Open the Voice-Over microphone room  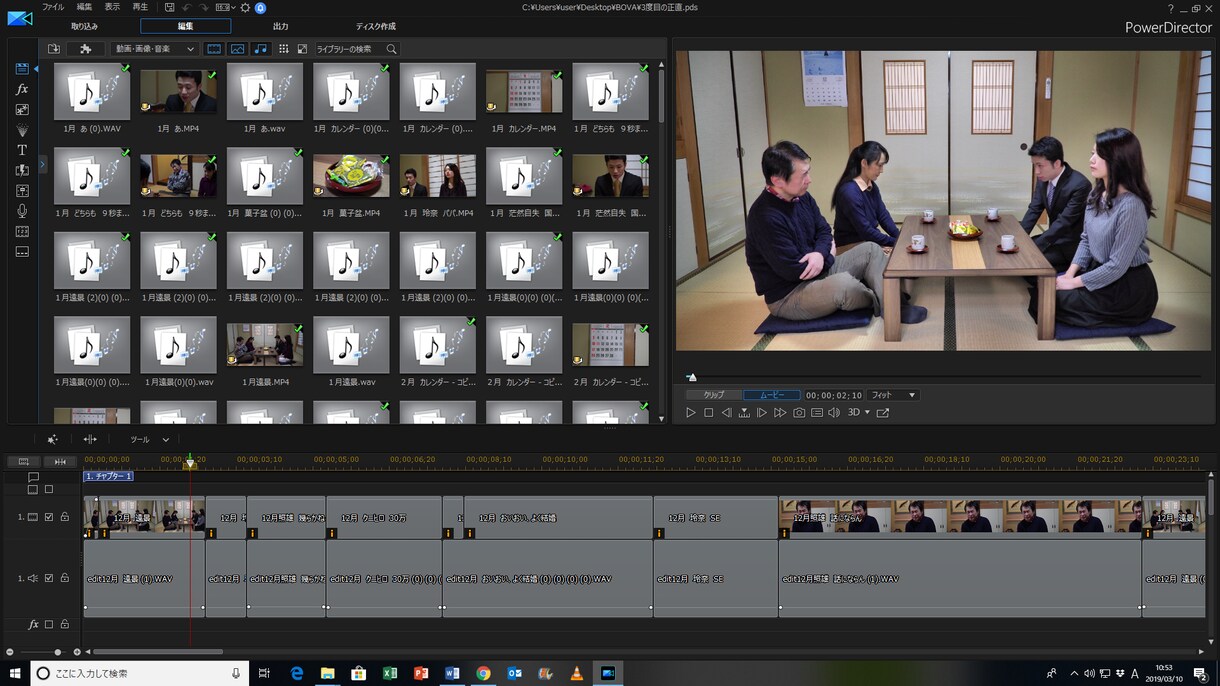click(22, 211)
